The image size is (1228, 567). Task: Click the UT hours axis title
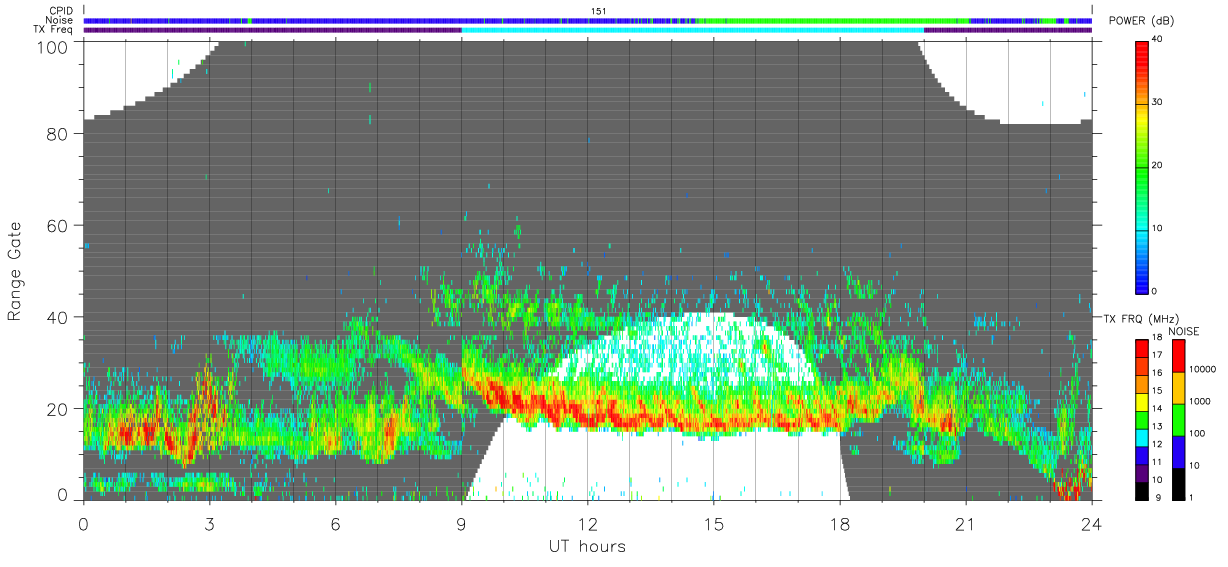(587, 546)
